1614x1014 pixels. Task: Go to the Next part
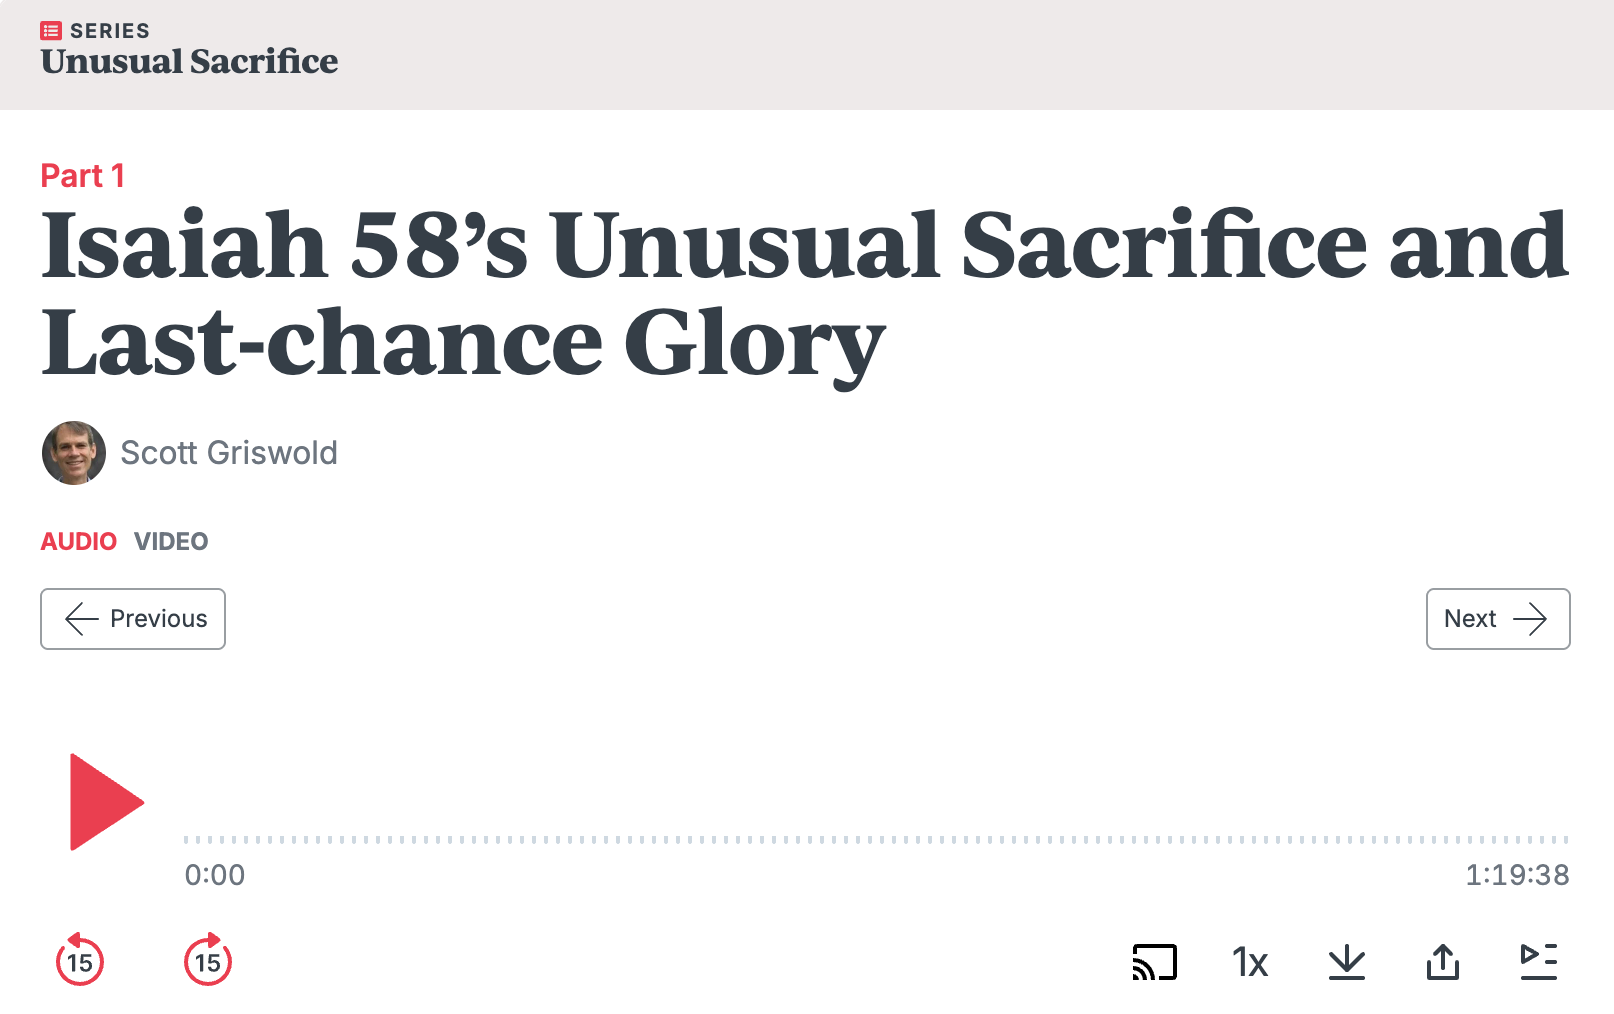(x=1498, y=619)
